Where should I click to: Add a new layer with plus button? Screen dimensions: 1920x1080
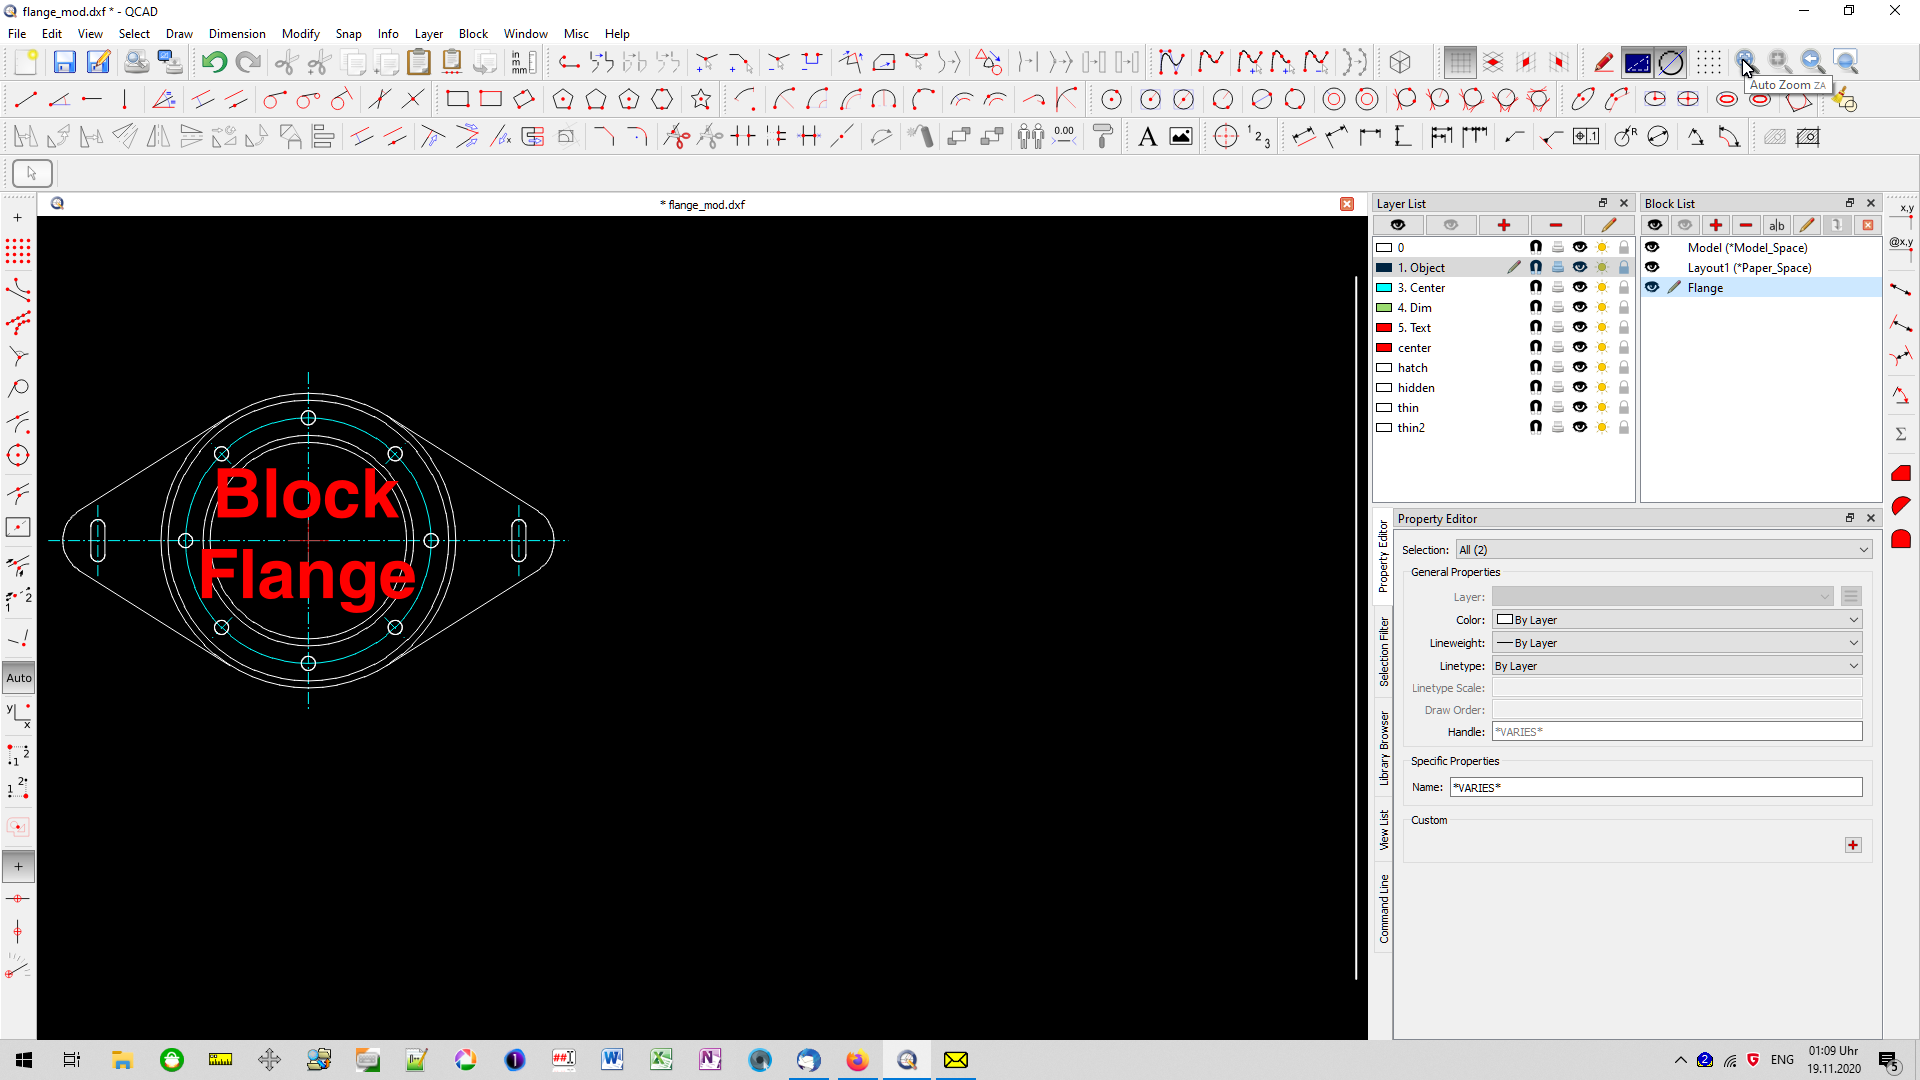tap(1503, 225)
